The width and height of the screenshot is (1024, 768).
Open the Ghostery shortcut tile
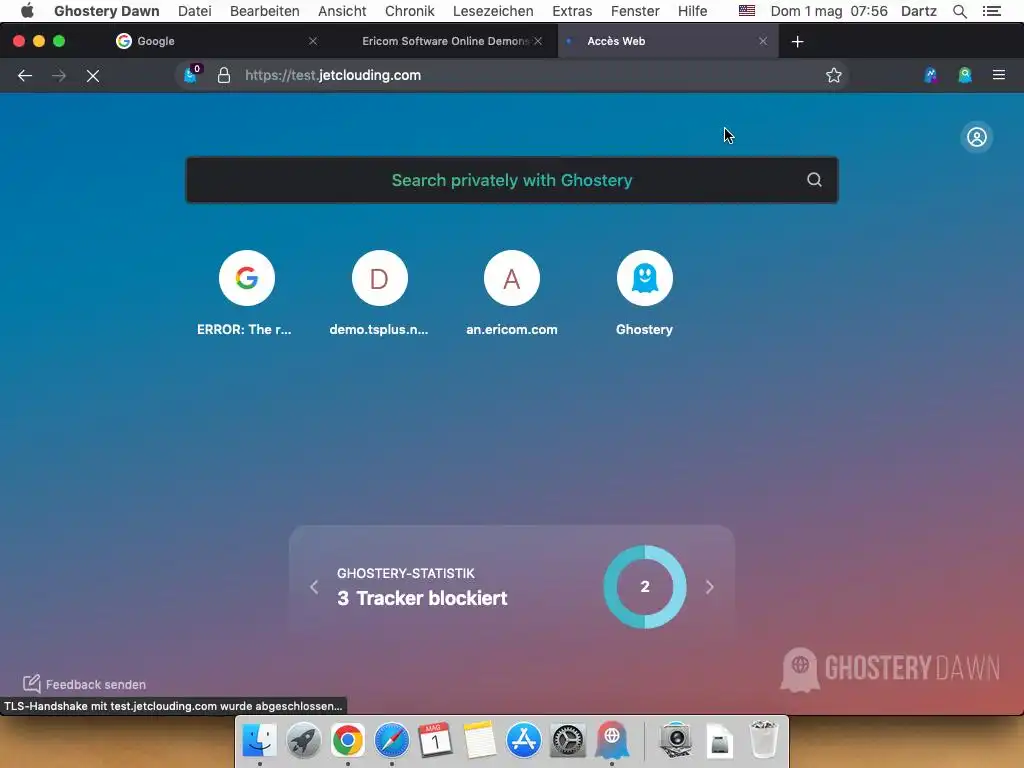pos(645,278)
